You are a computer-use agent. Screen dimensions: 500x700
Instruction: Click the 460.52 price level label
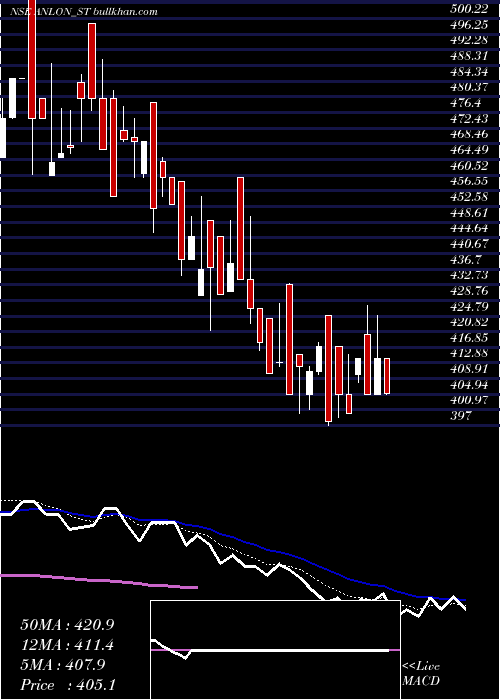(470, 166)
